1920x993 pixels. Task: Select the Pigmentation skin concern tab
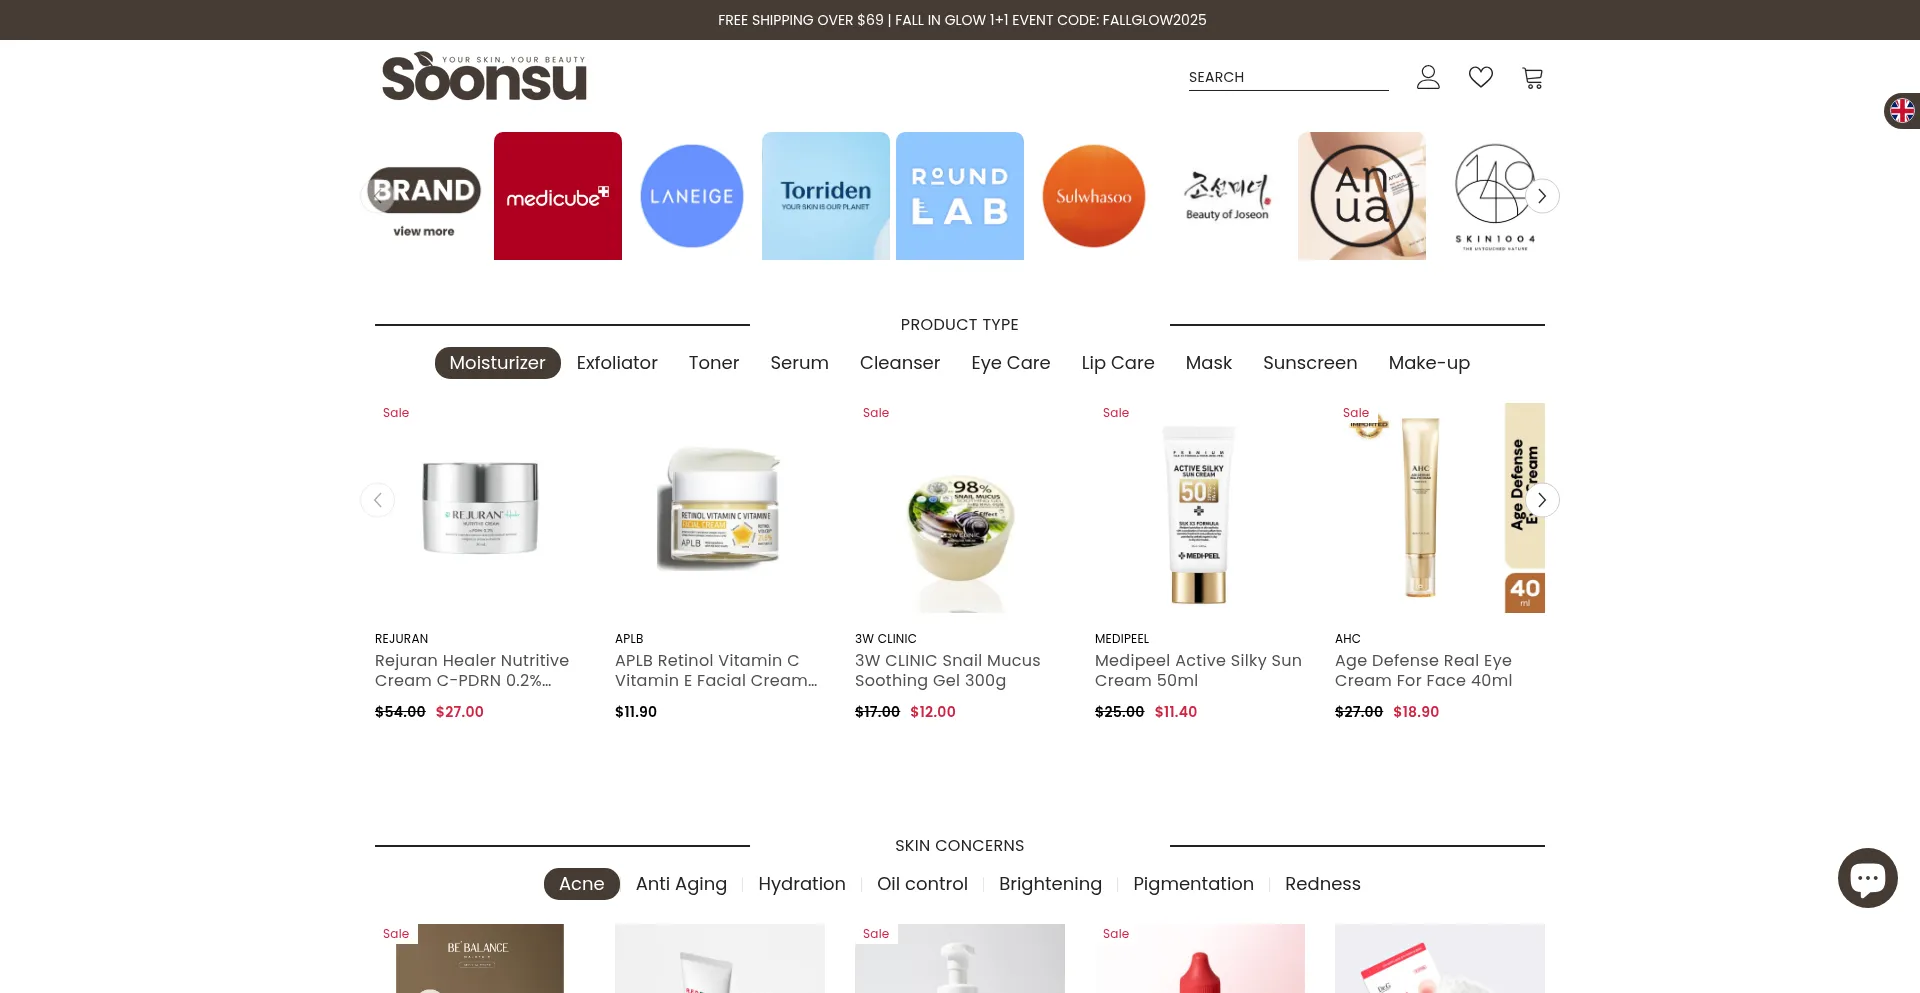click(1193, 884)
